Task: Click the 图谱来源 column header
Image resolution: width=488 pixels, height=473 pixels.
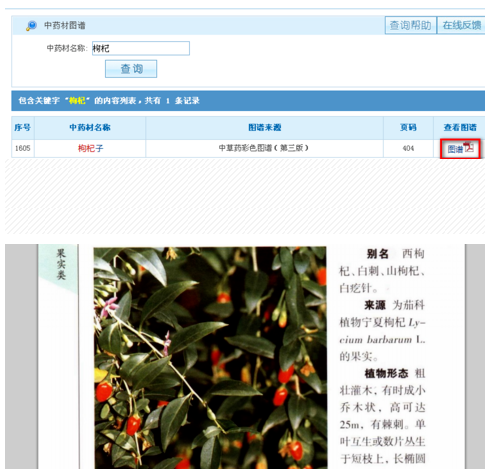Action: click(264, 127)
